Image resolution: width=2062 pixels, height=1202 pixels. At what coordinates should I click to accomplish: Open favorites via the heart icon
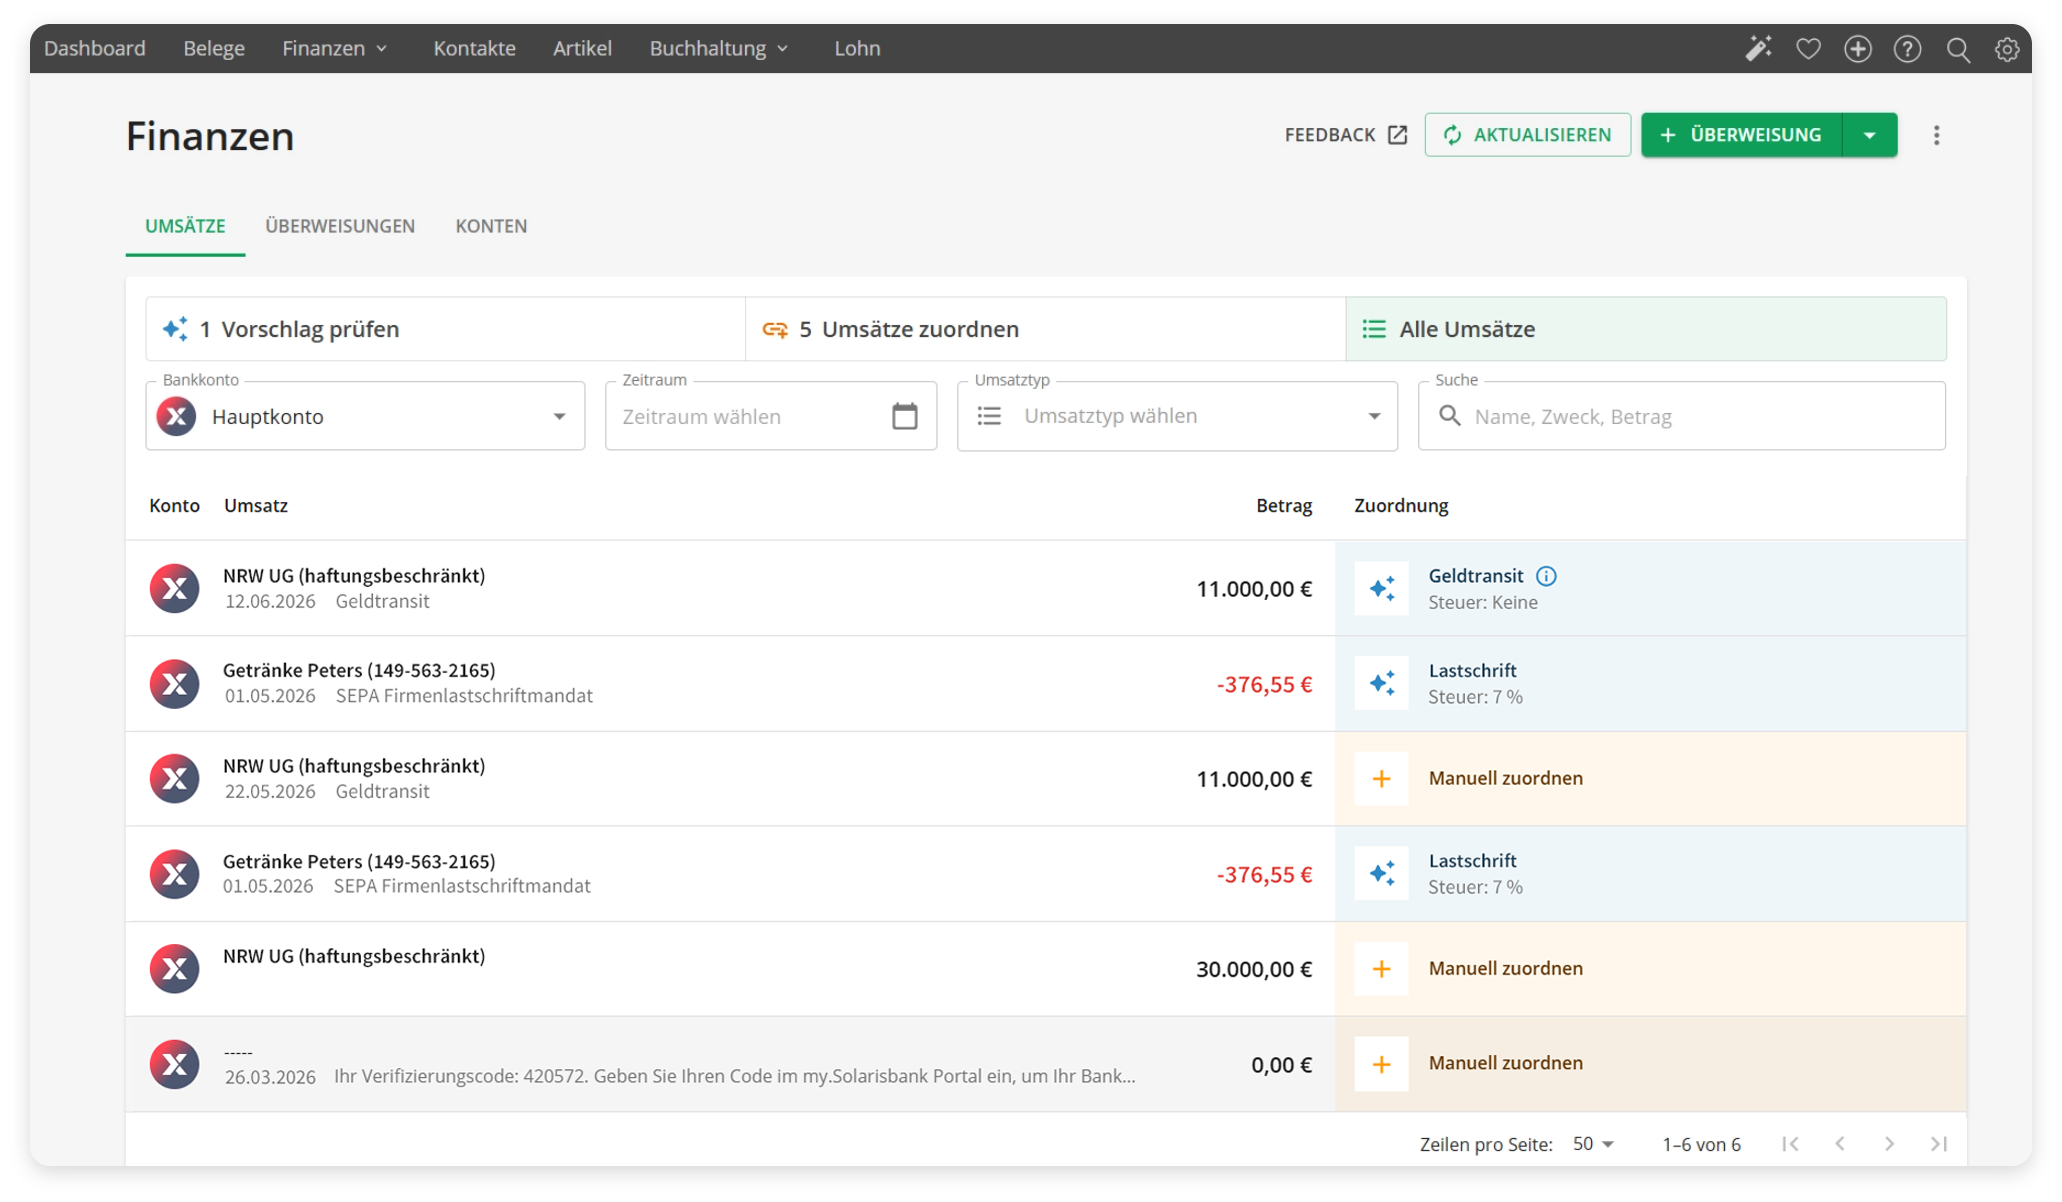coord(1808,48)
